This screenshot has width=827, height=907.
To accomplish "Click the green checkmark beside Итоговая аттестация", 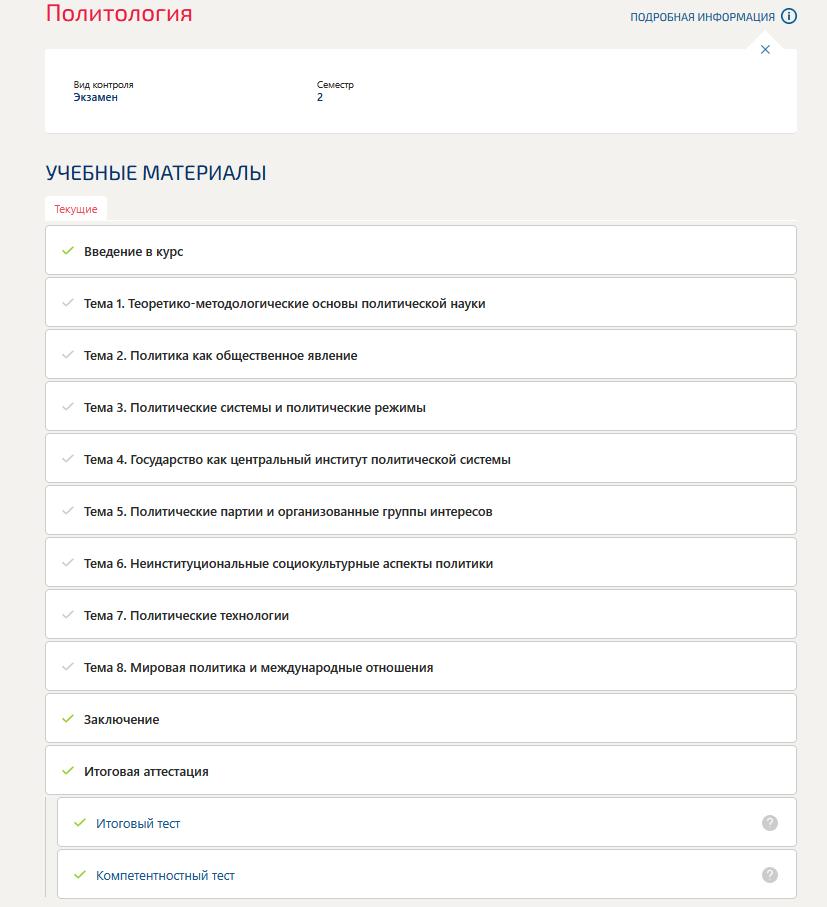I will click(x=66, y=770).
